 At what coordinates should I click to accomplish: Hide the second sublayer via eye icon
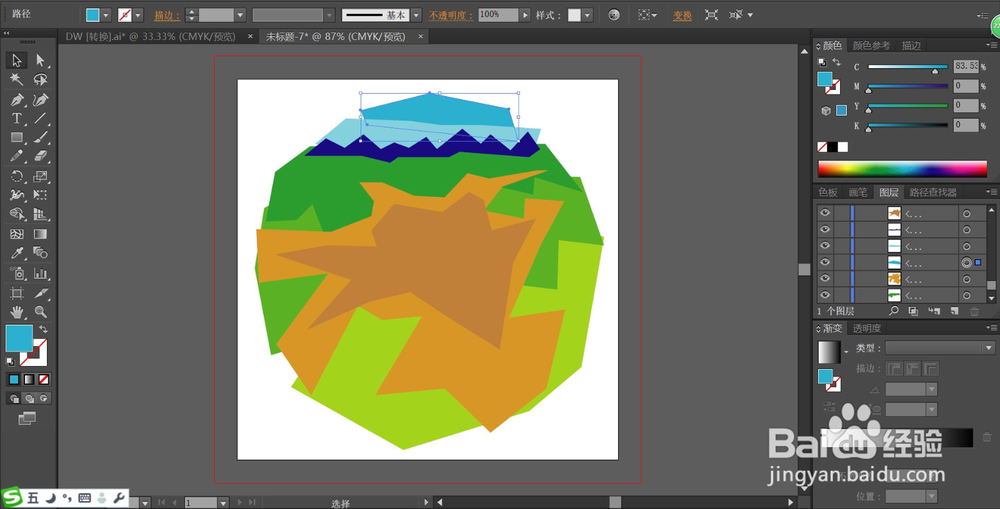(825, 230)
